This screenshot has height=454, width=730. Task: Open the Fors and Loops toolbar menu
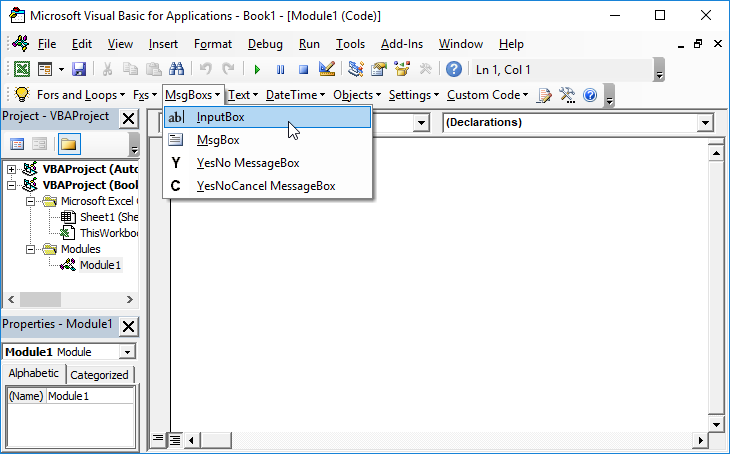pos(70,95)
